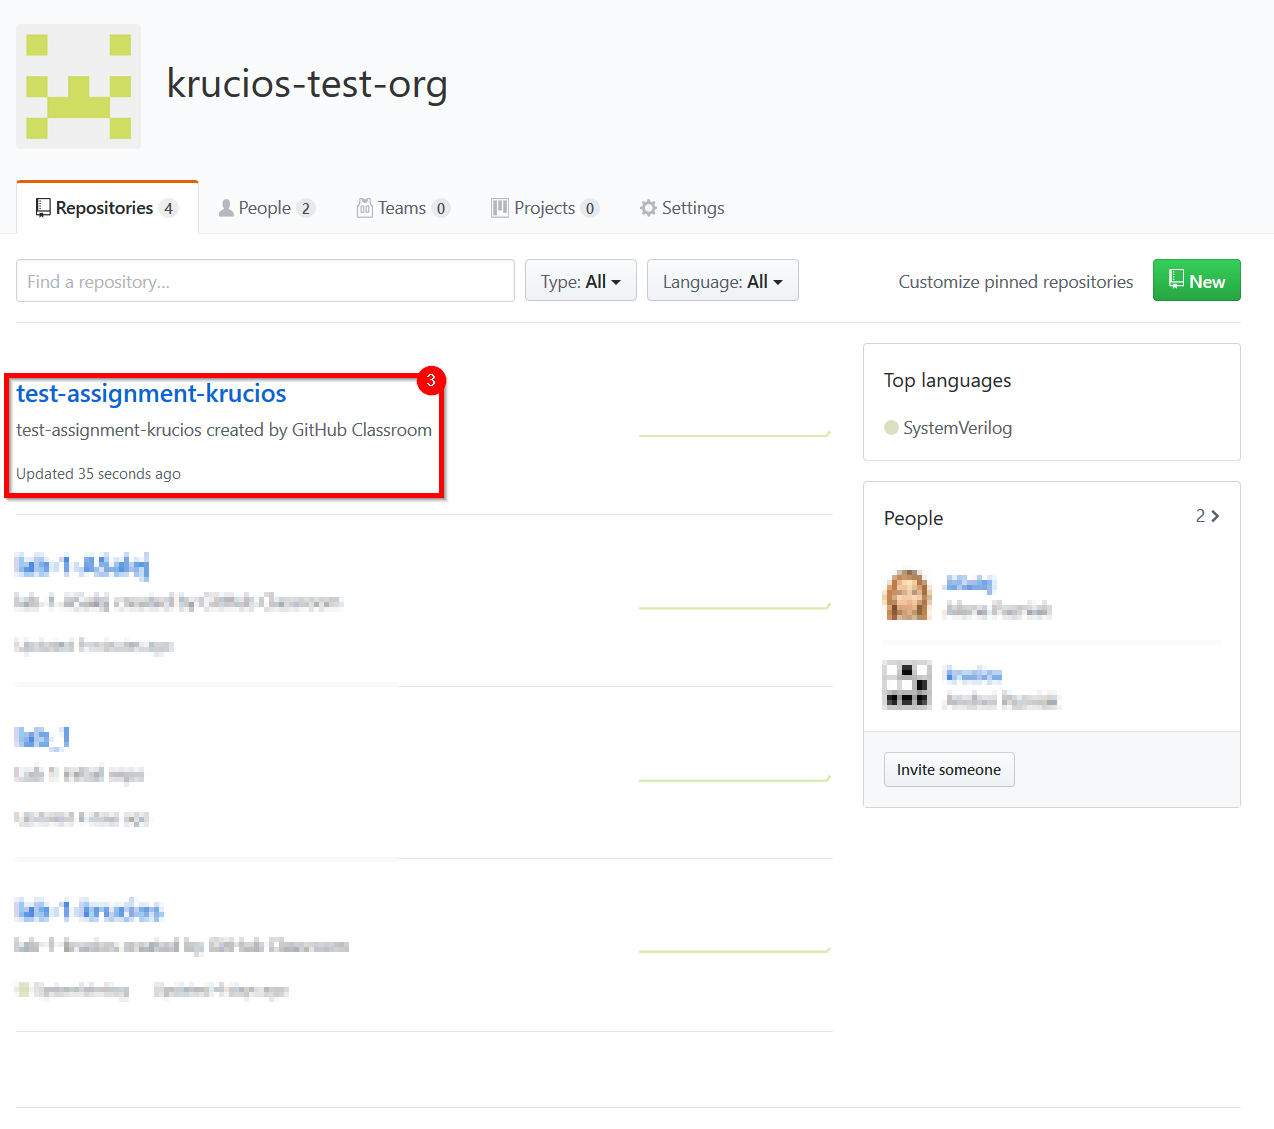The image size is (1274, 1129).
Task: Click the second member's pixel identicon avatar
Action: click(907, 686)
